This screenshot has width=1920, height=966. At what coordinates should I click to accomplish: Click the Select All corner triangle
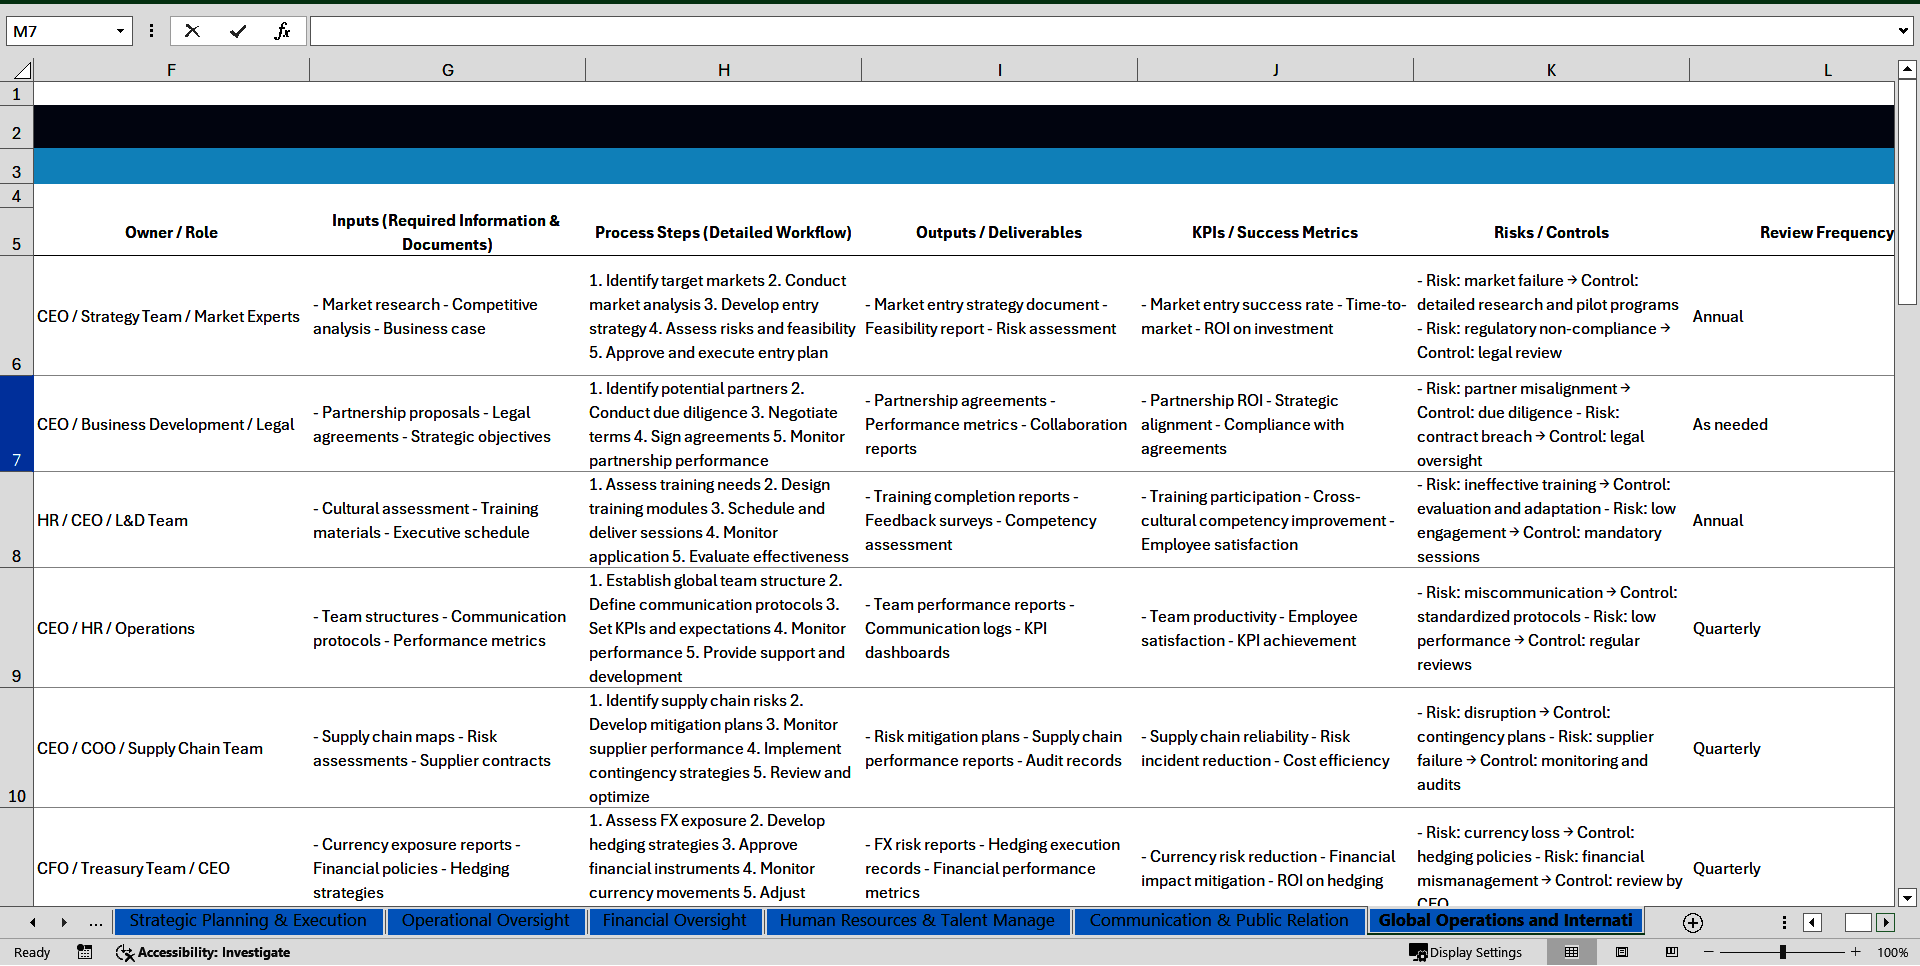coord(22,70)
